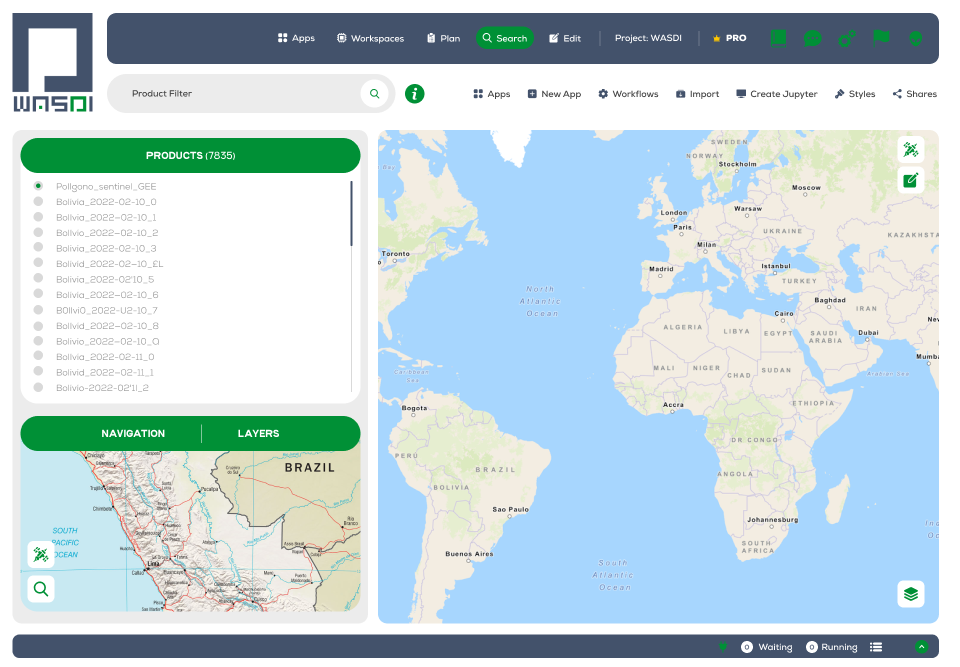Screen dimensions: 960x667
Task: Select radio for Bolivia_2022-02-10_0
Action: coord(38,201)
